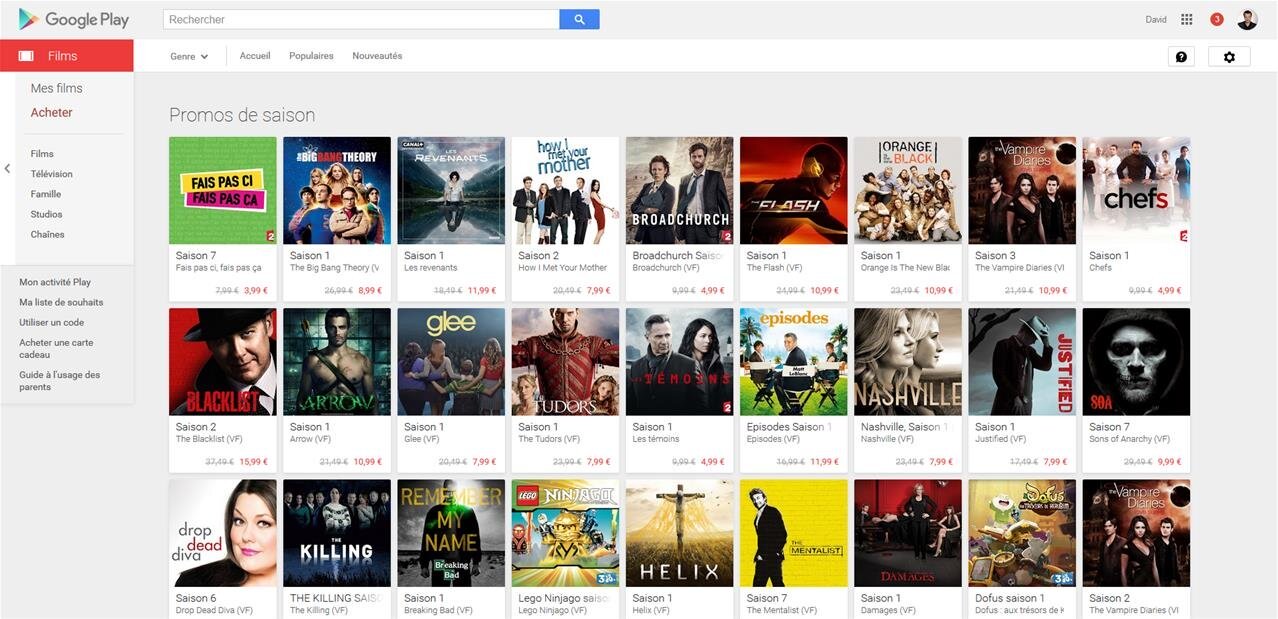Click the help question mark icon

point(1181,57)
